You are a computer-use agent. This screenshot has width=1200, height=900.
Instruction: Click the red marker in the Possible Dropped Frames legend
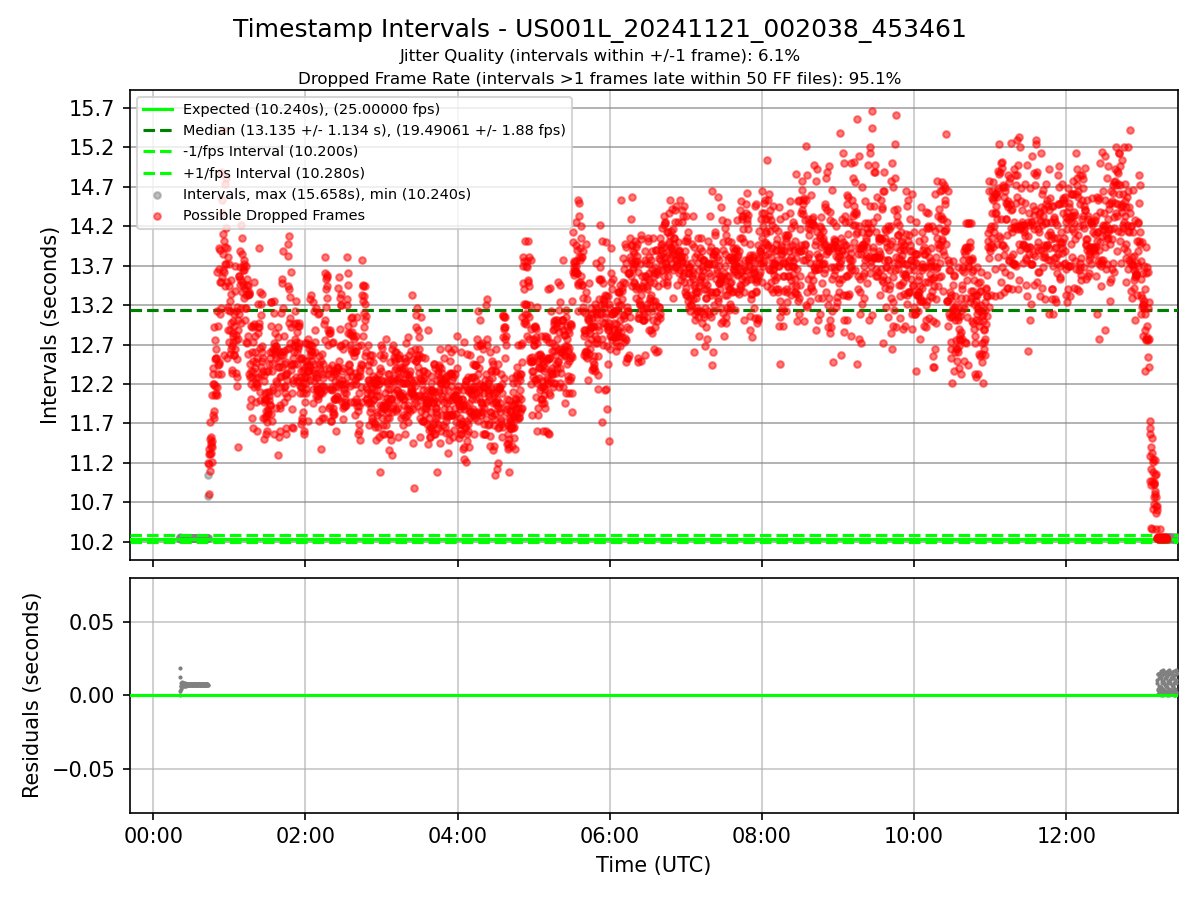coord(159,215)
